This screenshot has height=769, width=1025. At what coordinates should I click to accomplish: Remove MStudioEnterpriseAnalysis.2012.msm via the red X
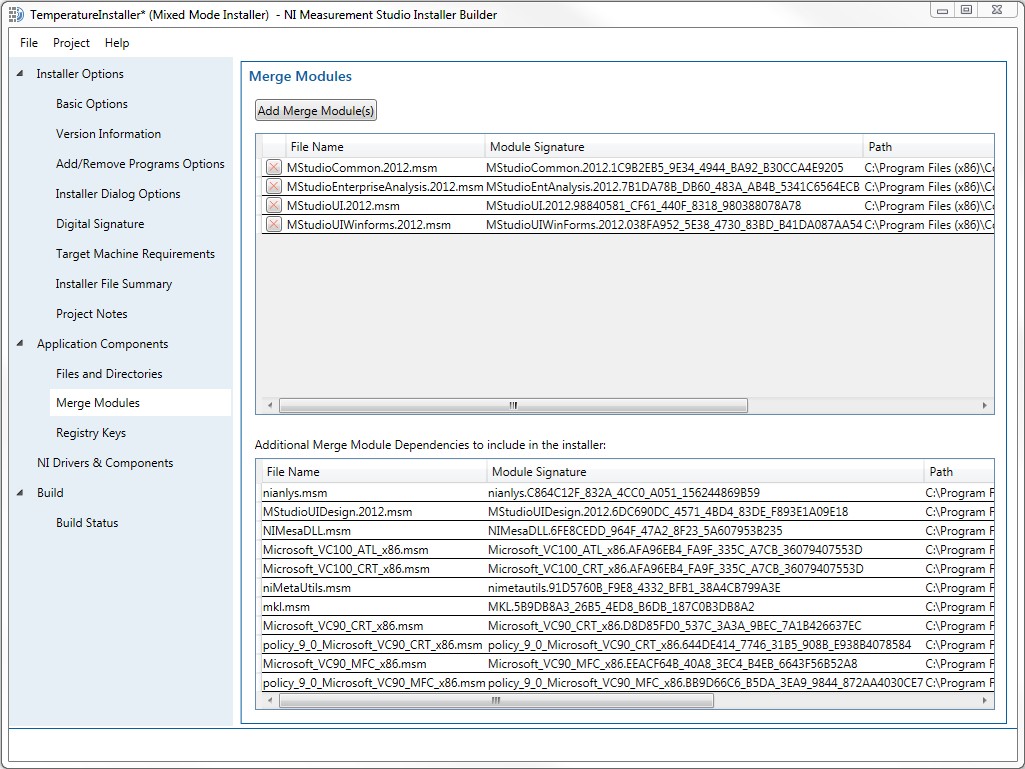click(272, 186)
